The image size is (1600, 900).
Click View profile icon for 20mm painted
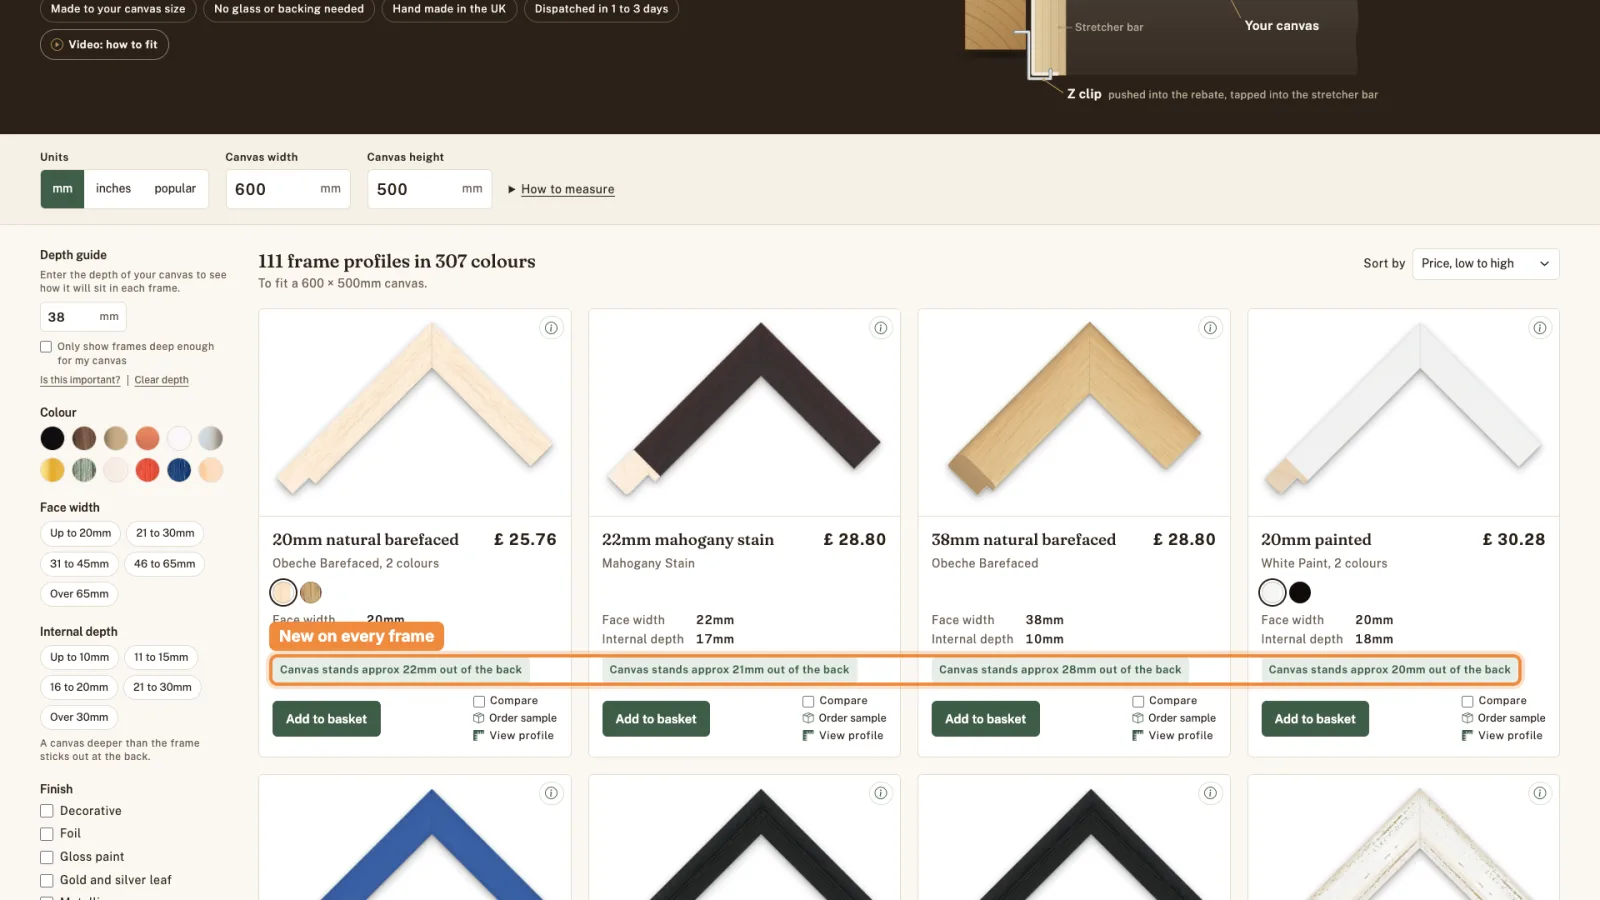tap(1467, 736)
